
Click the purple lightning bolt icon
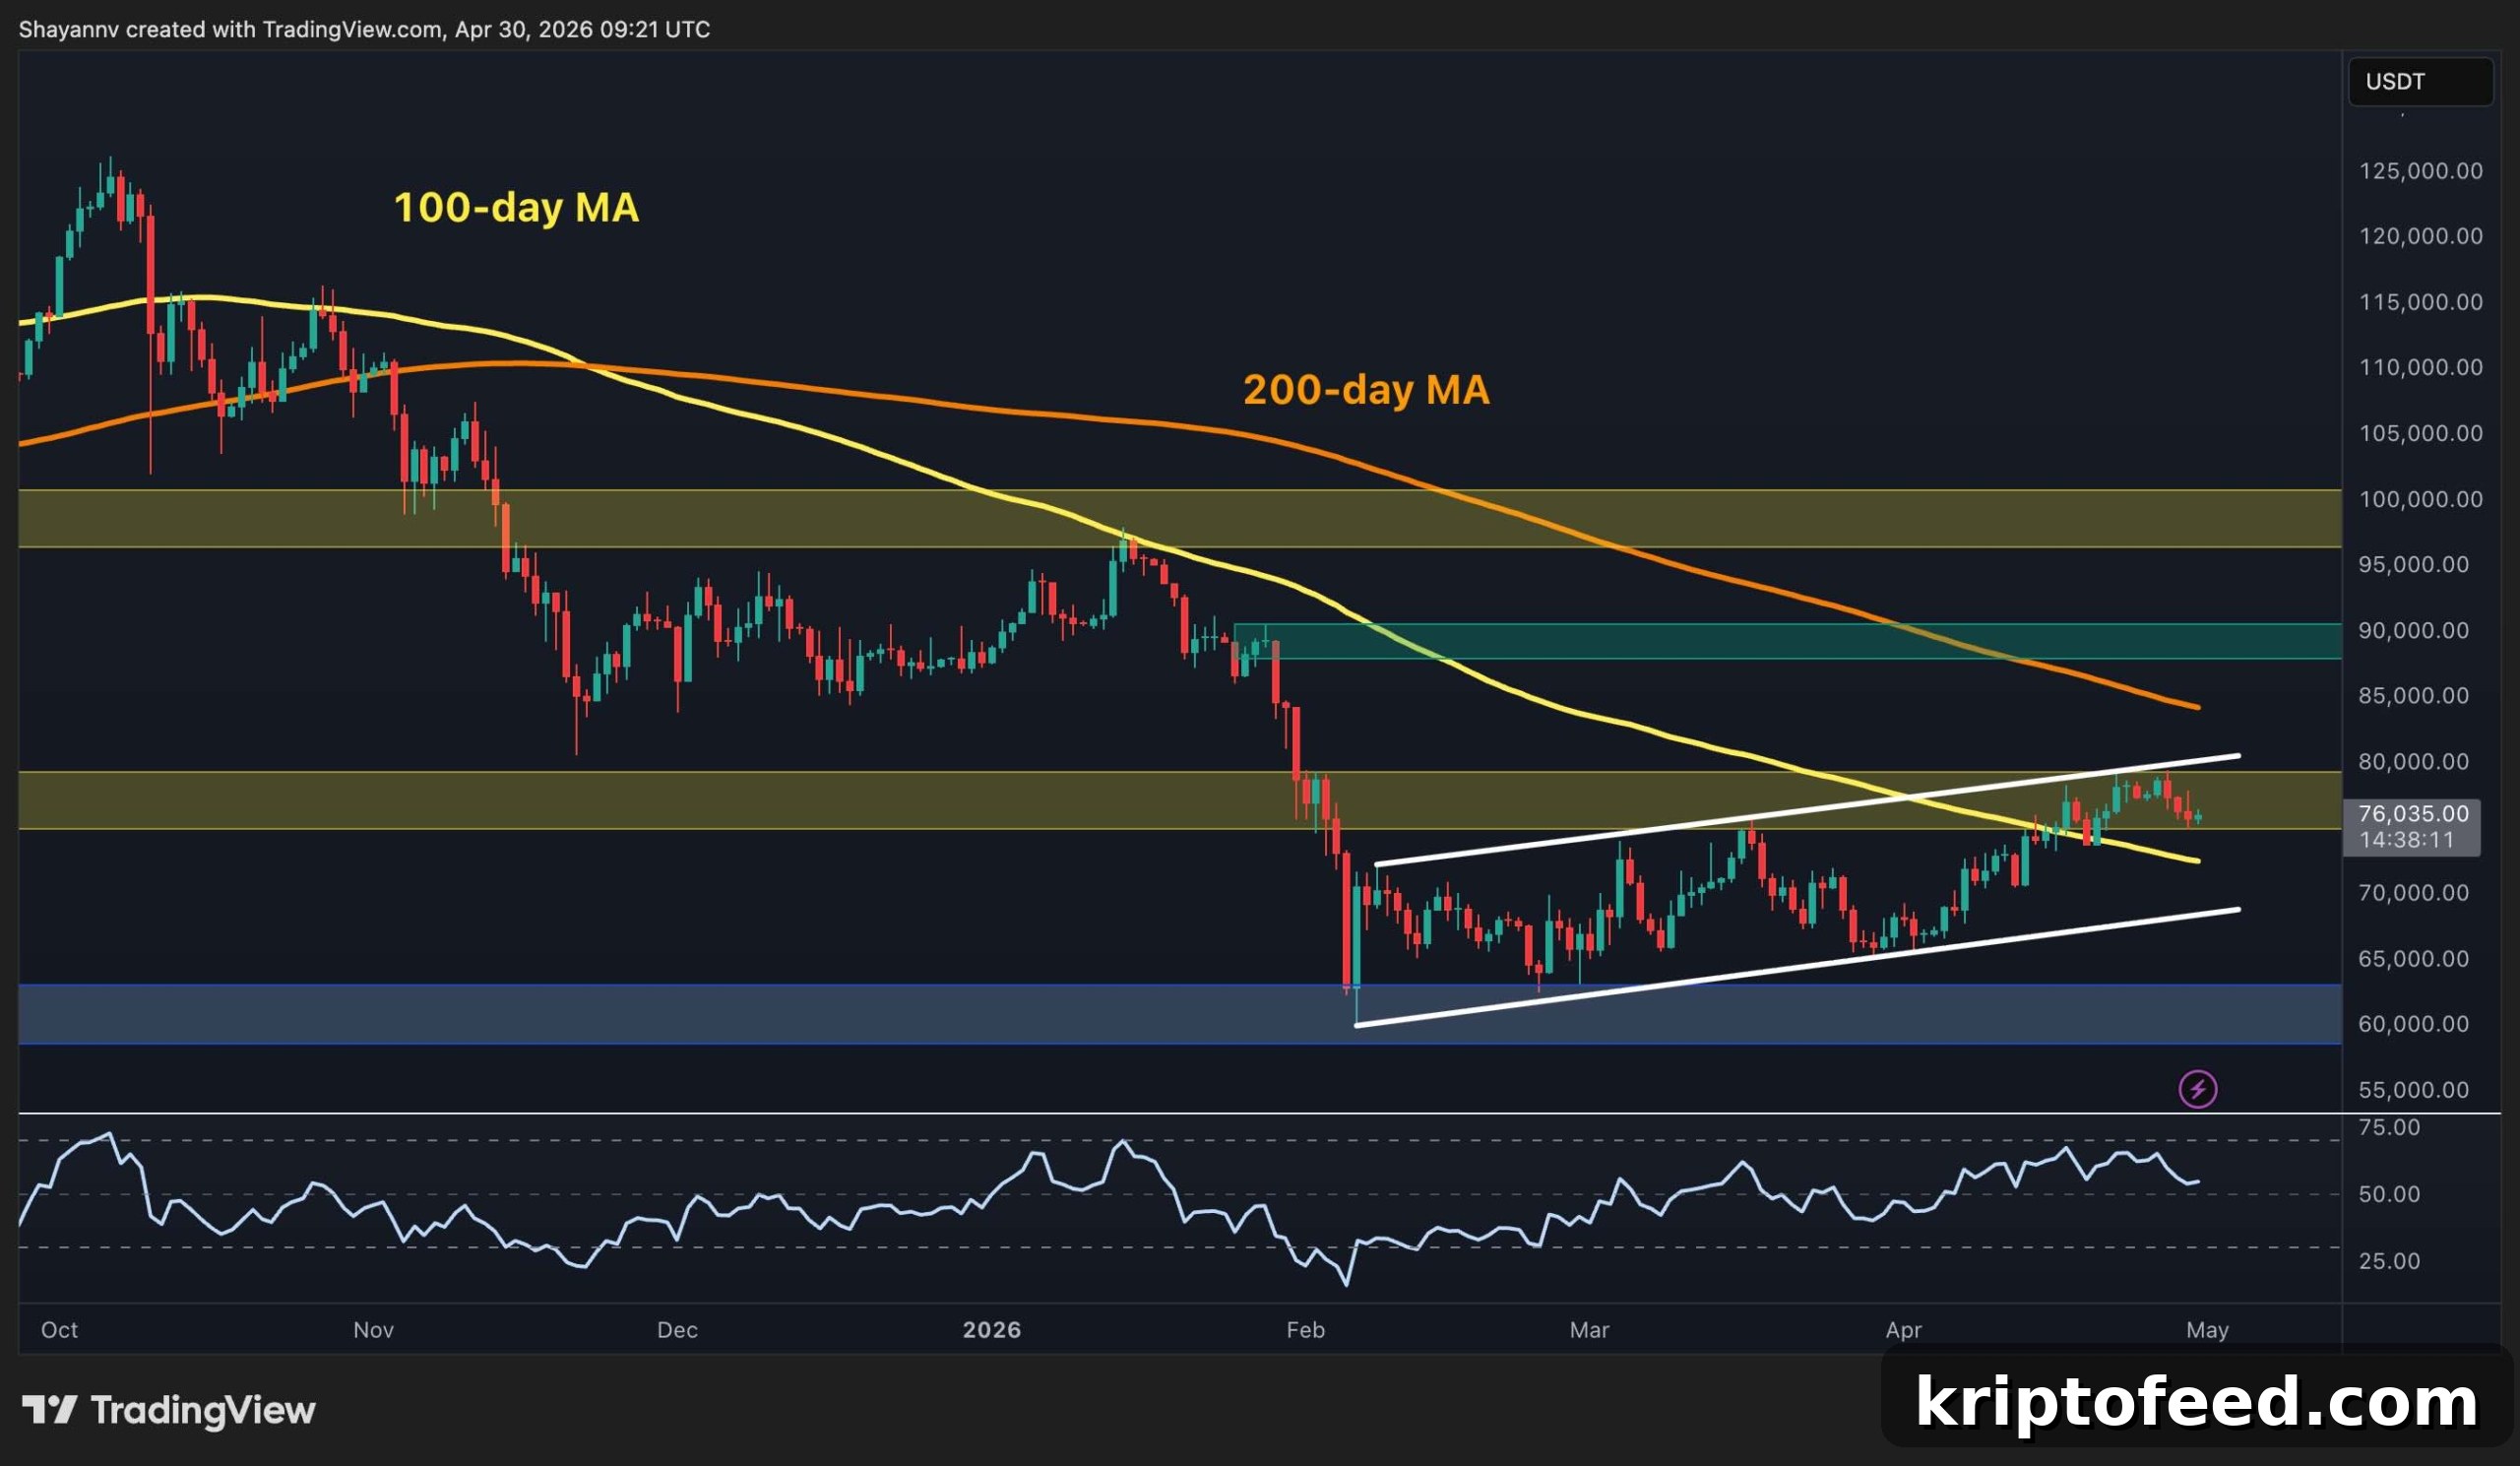[2198, 1088]
